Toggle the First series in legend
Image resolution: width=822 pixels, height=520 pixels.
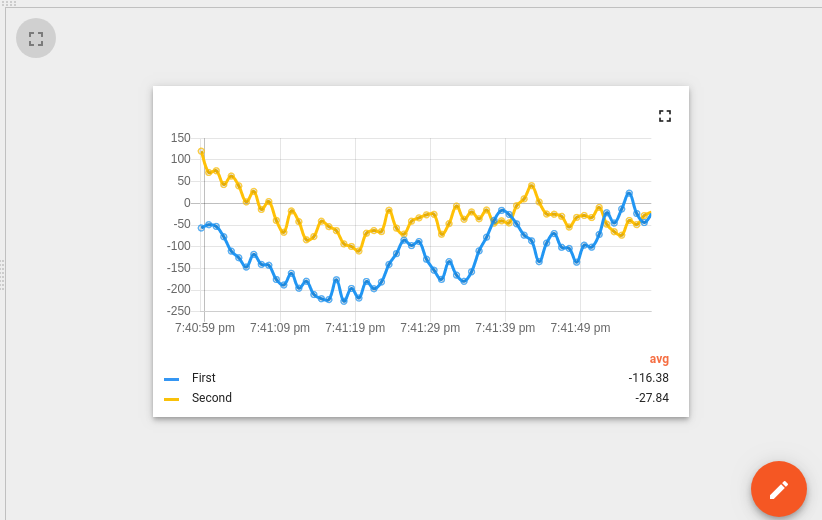(203, 378)
